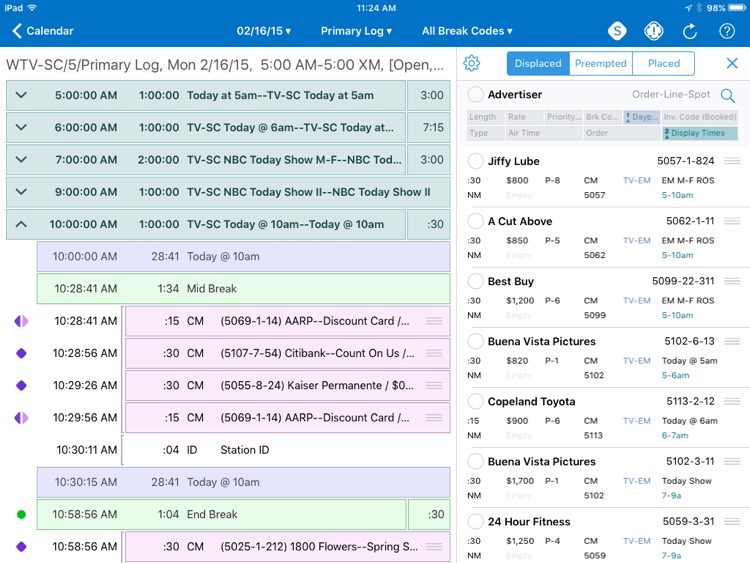Tap the S circle icon in header
The width and height of the screenshot is (750, 563).
coord(617,31)
